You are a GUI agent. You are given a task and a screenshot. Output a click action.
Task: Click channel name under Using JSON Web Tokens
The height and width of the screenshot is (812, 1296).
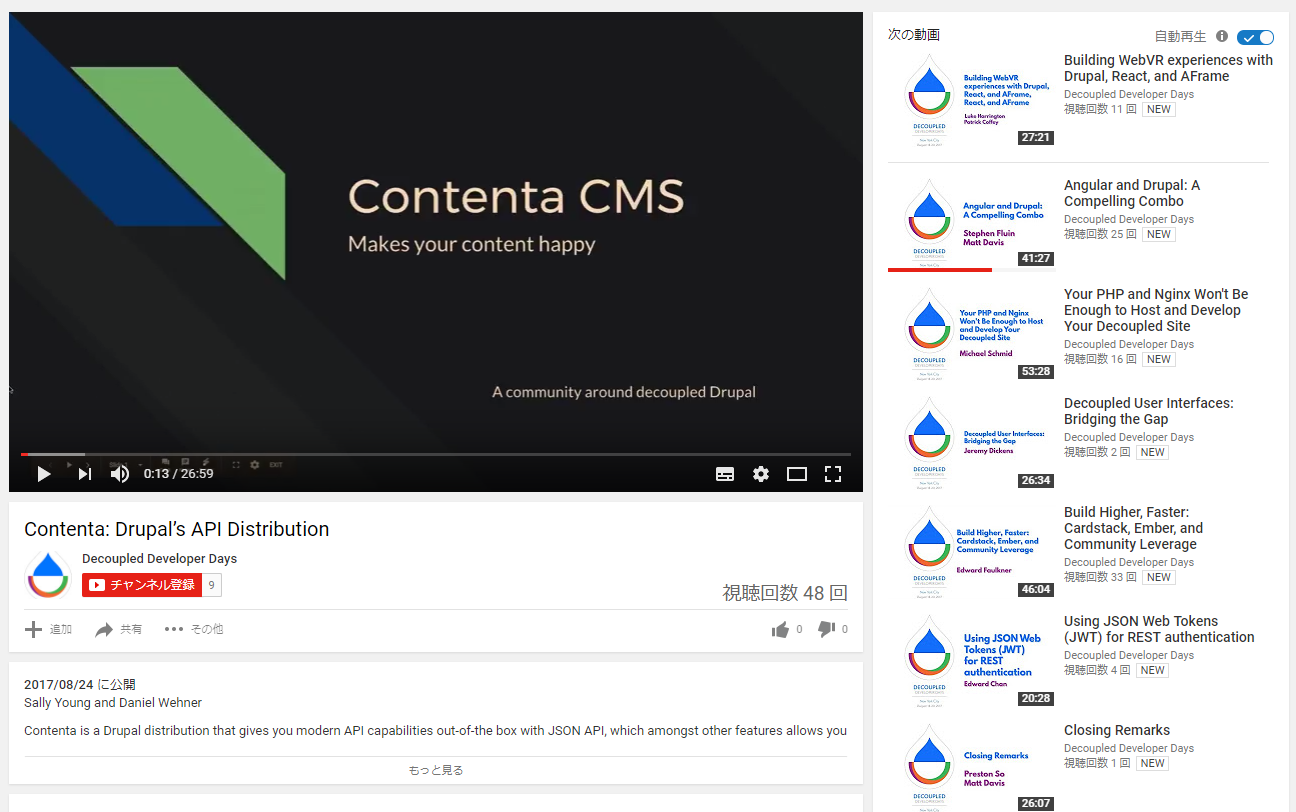coord(1129,655)
